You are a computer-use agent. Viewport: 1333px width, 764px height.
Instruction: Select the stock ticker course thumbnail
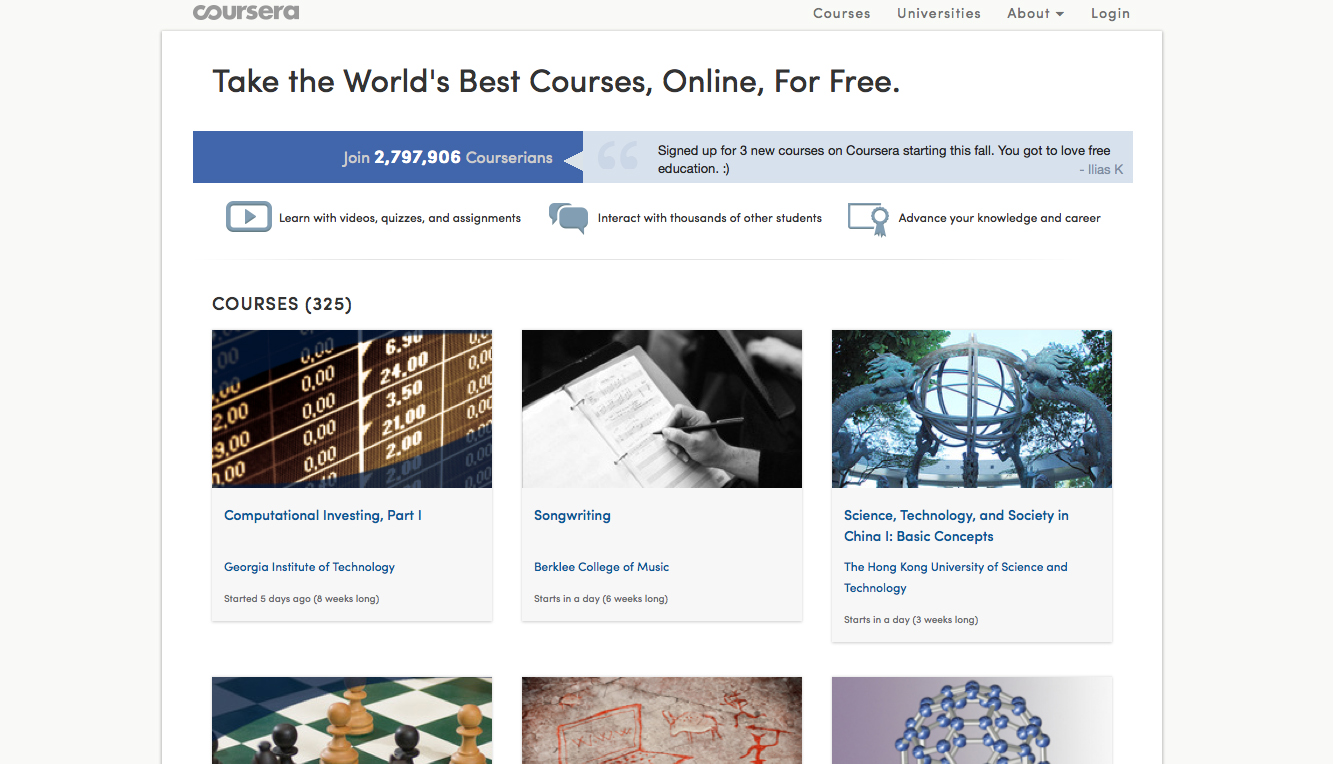352,409
